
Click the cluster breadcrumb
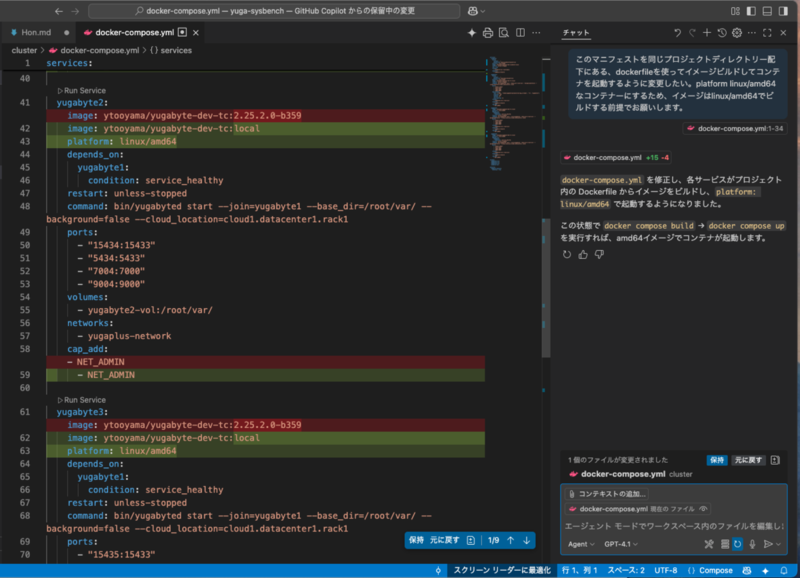pyautogui.click(x=24, y=51)
